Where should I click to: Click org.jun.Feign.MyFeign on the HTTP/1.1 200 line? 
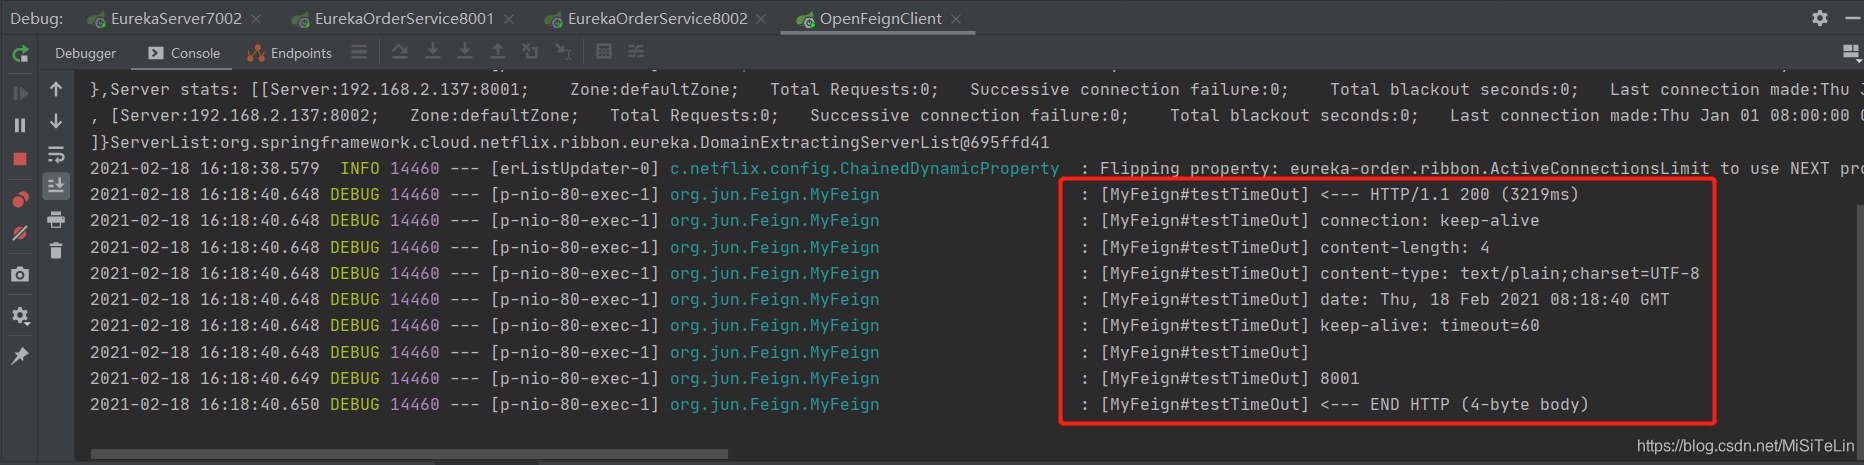[775, 195]
